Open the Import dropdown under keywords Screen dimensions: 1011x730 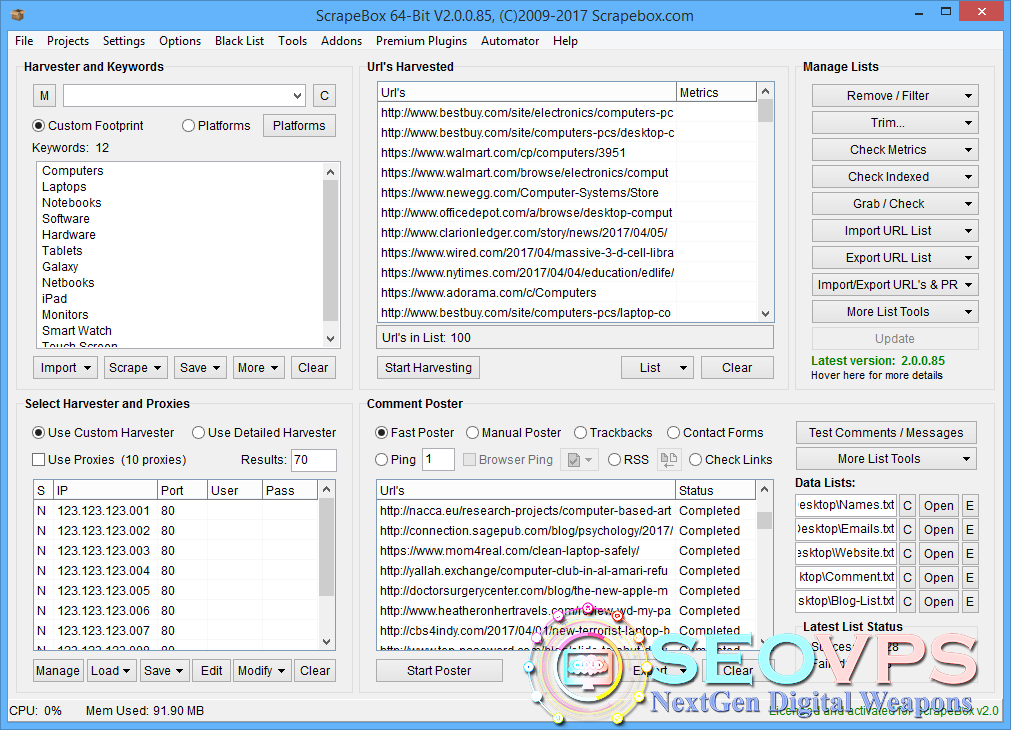pos(64,368)
